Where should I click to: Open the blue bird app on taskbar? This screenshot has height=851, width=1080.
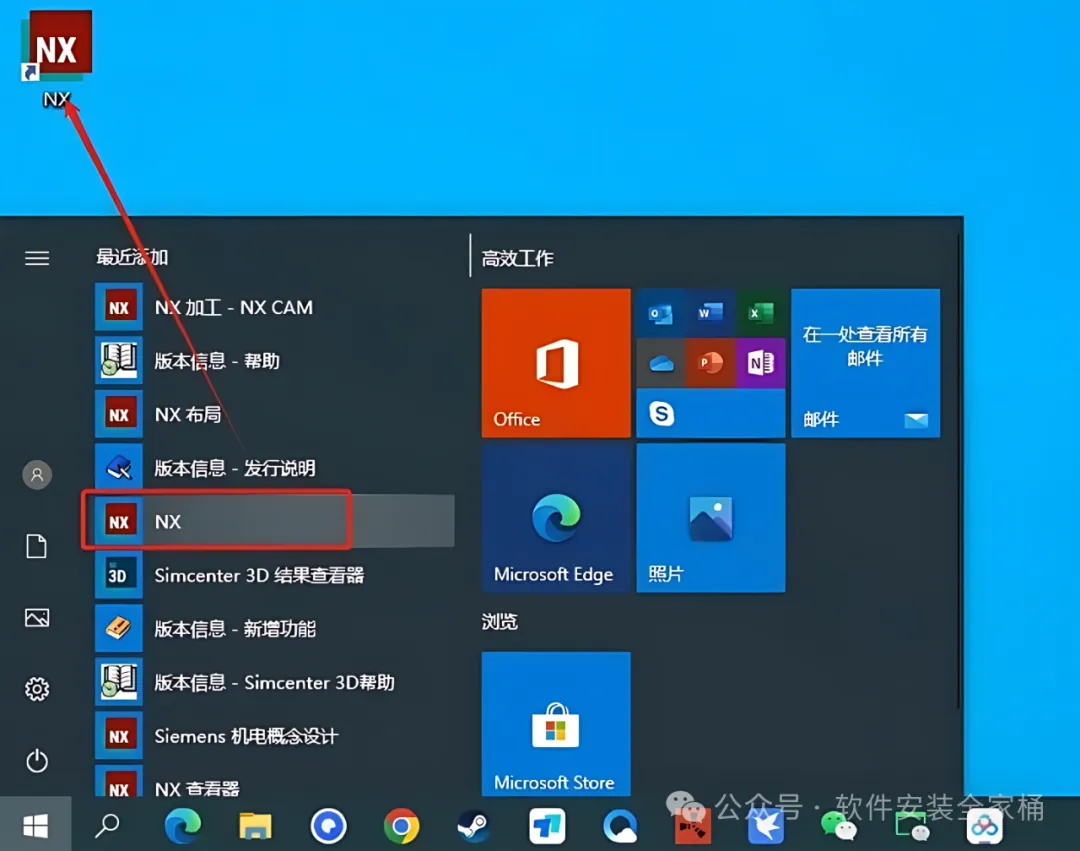point(766,826)
